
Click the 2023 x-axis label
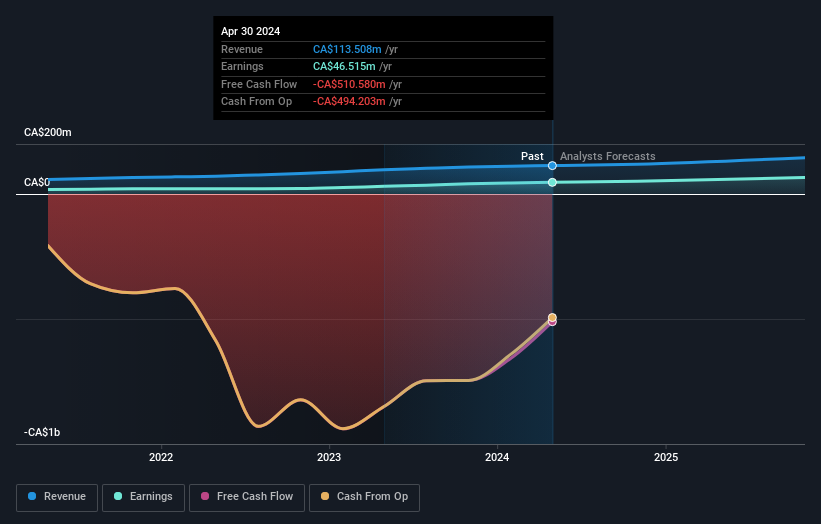(x=329, y=457)
